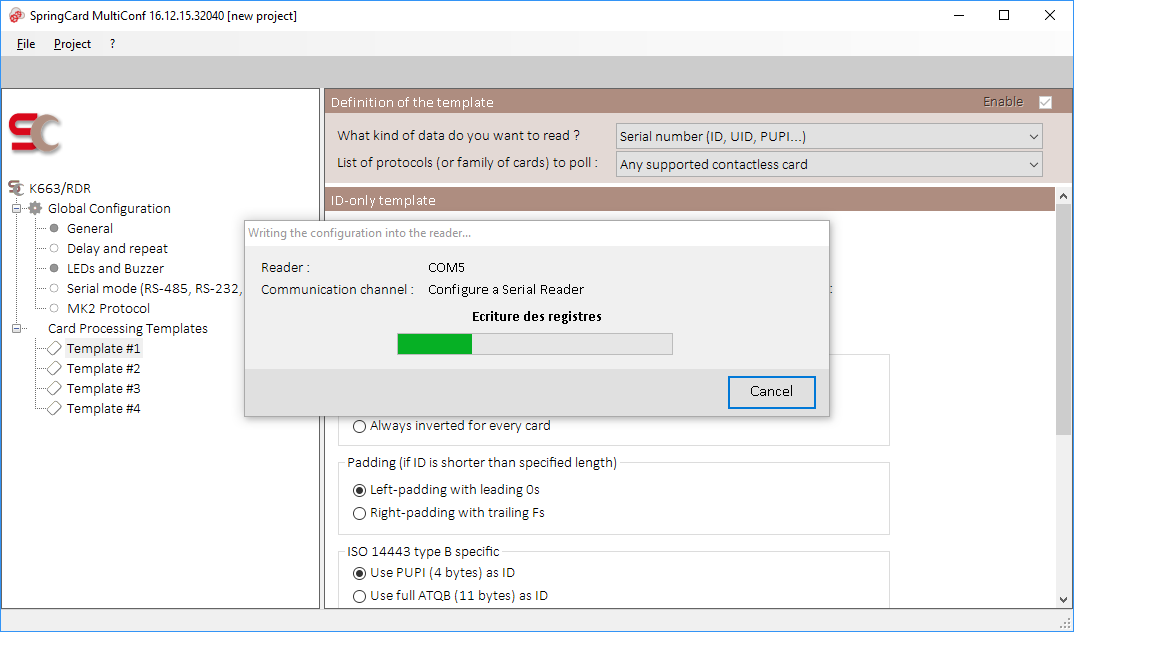The width and height of the screenshot is (1152, 648).
Task: Click the Global Configuration gear icon
Action: click(35, 208)
